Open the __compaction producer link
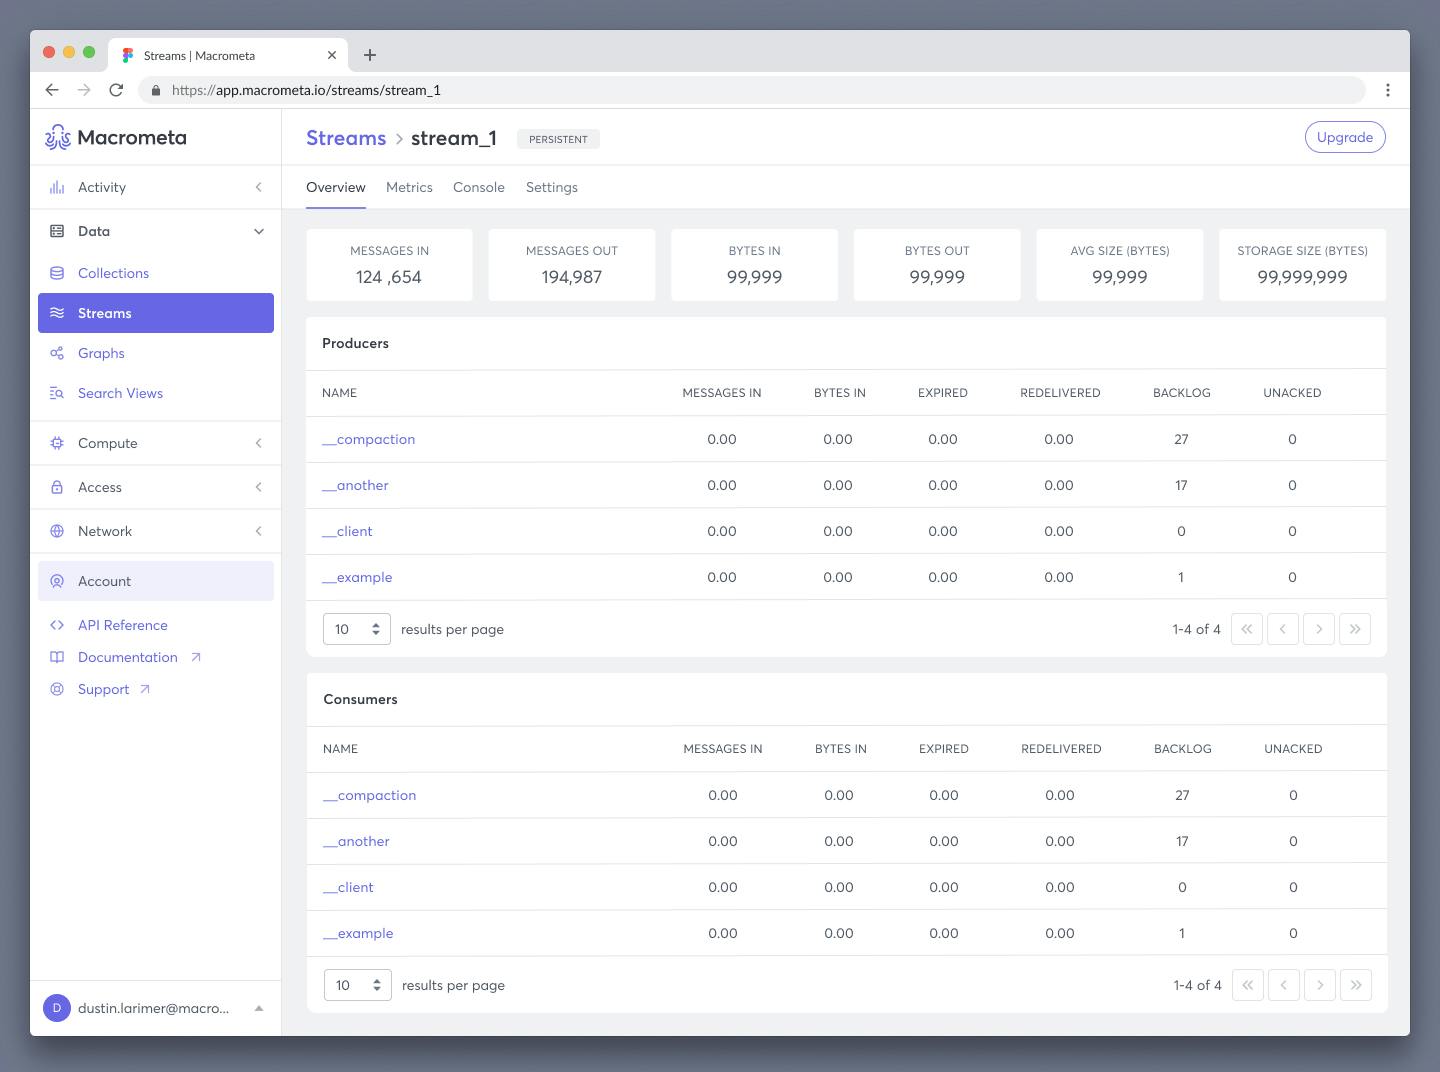This screenshot has width=1440, height=1072. [368, 439]
